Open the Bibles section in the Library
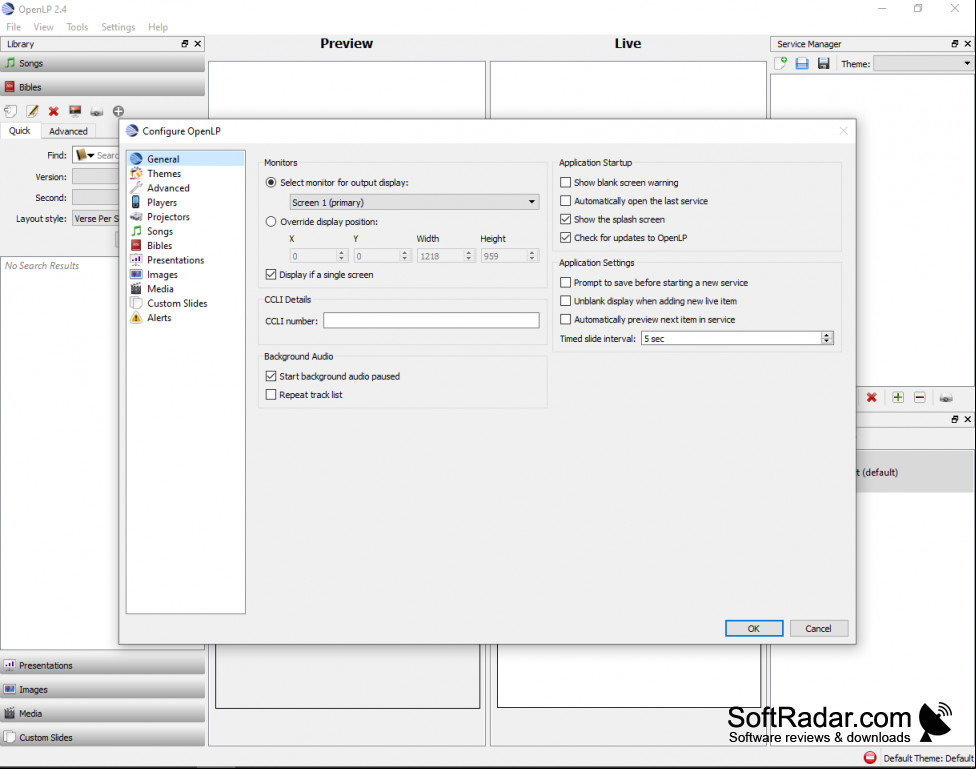The width and height of the screenshot is (976, 769). [x=103, y=87]
